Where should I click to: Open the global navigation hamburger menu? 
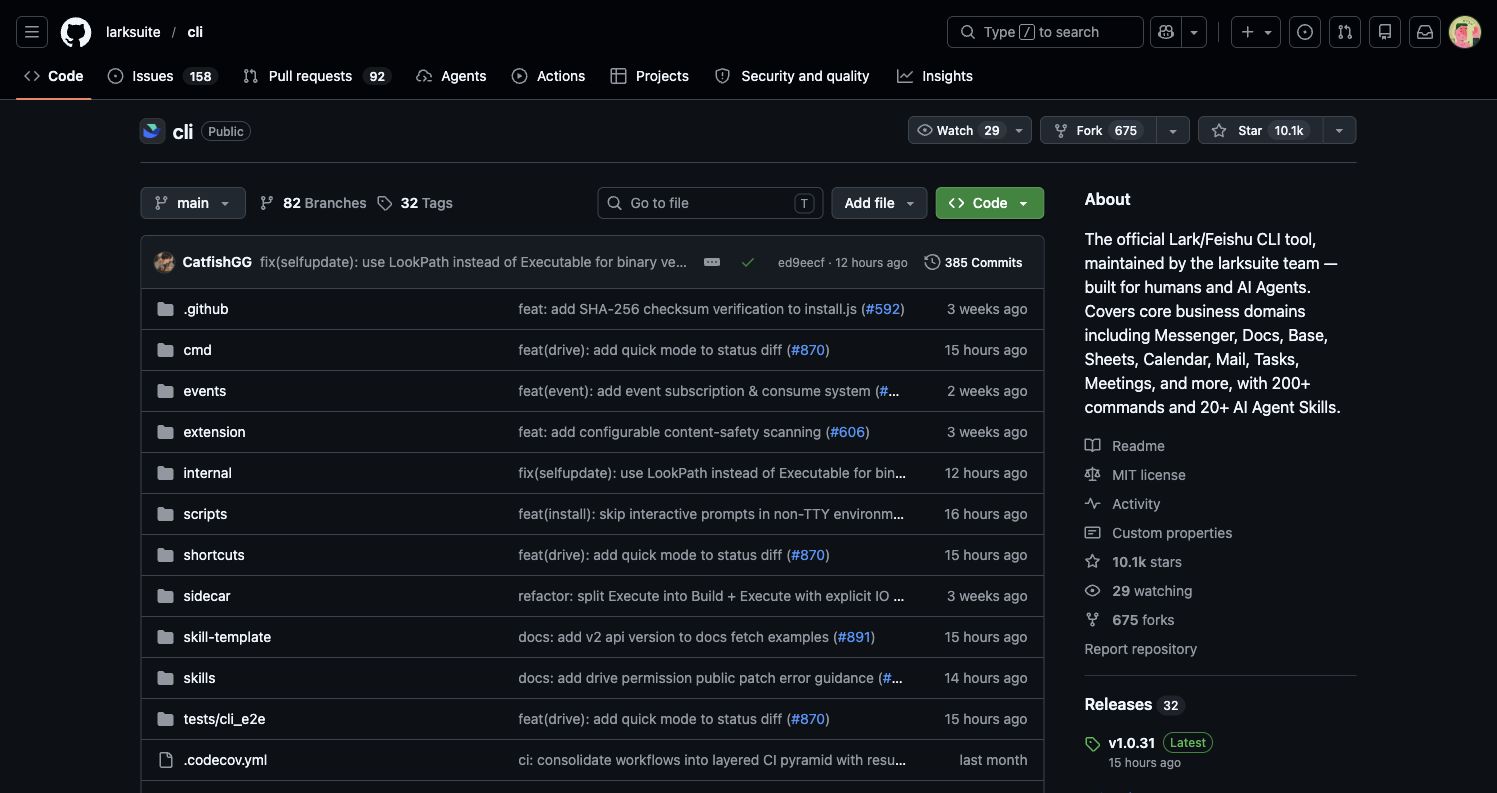coord(32,32)
